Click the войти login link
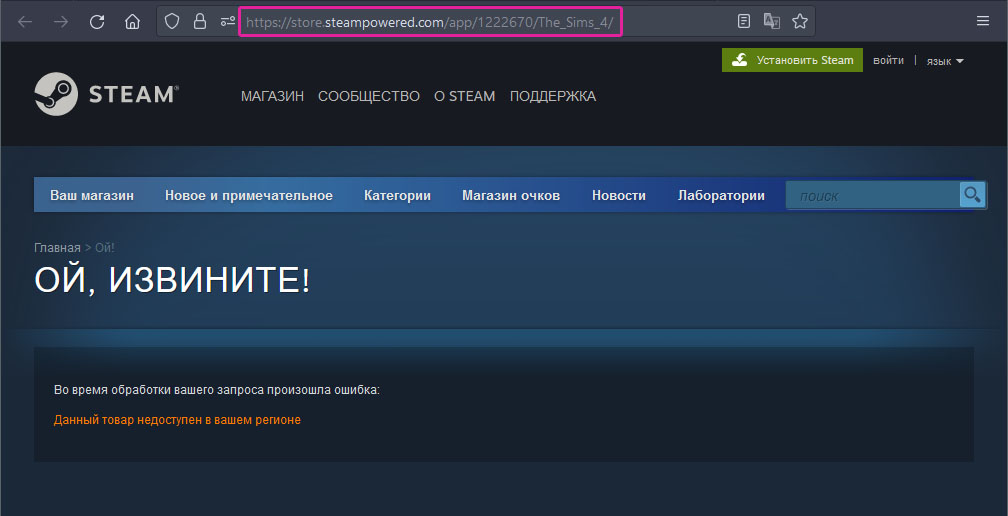 pos(888,61)
